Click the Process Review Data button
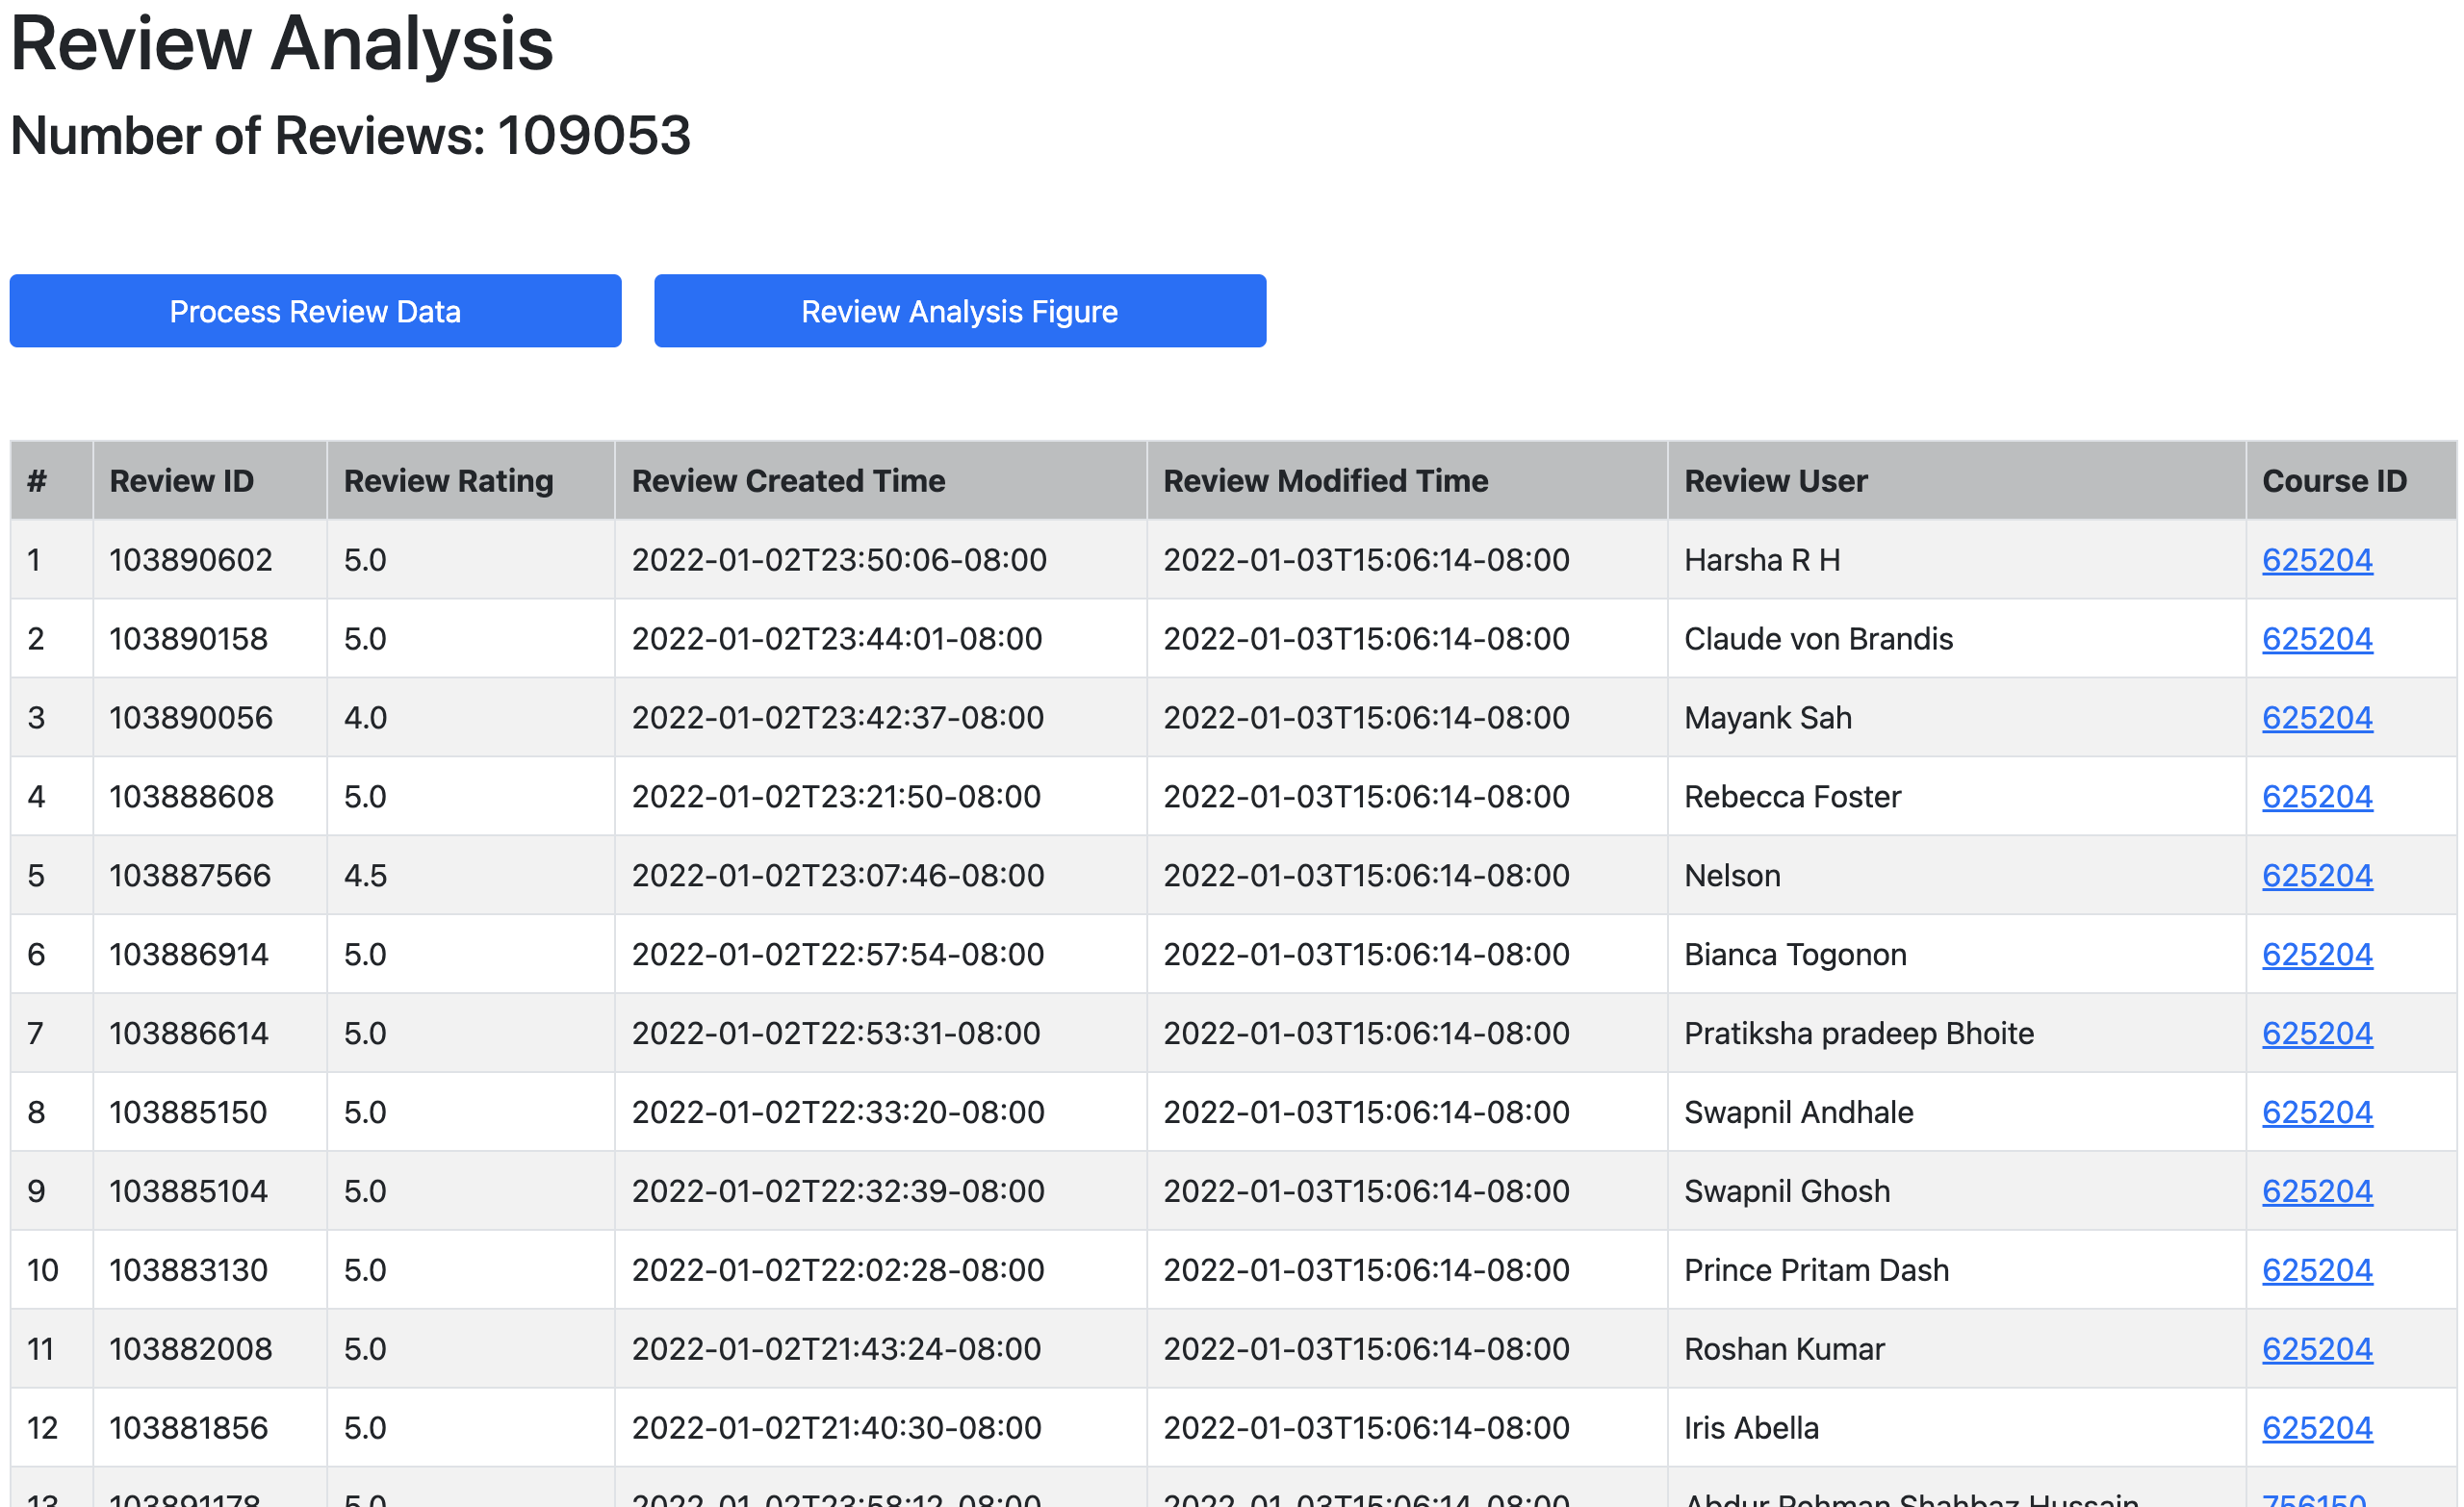Screen dimensions: 2464x1507 tap(315, 311)
